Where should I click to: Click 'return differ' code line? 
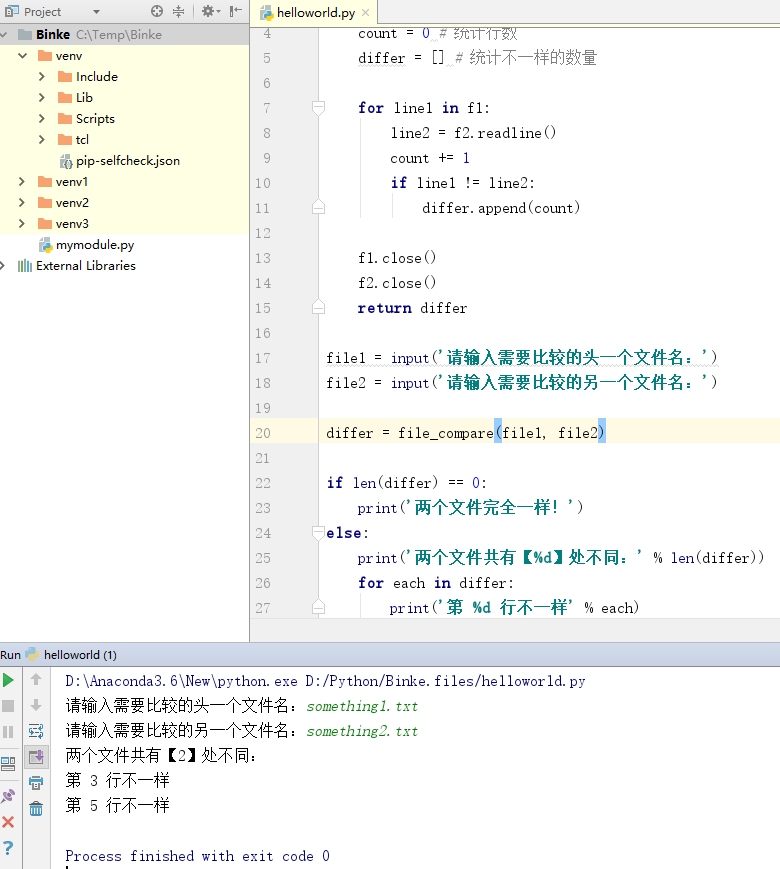tap(412, 308)
